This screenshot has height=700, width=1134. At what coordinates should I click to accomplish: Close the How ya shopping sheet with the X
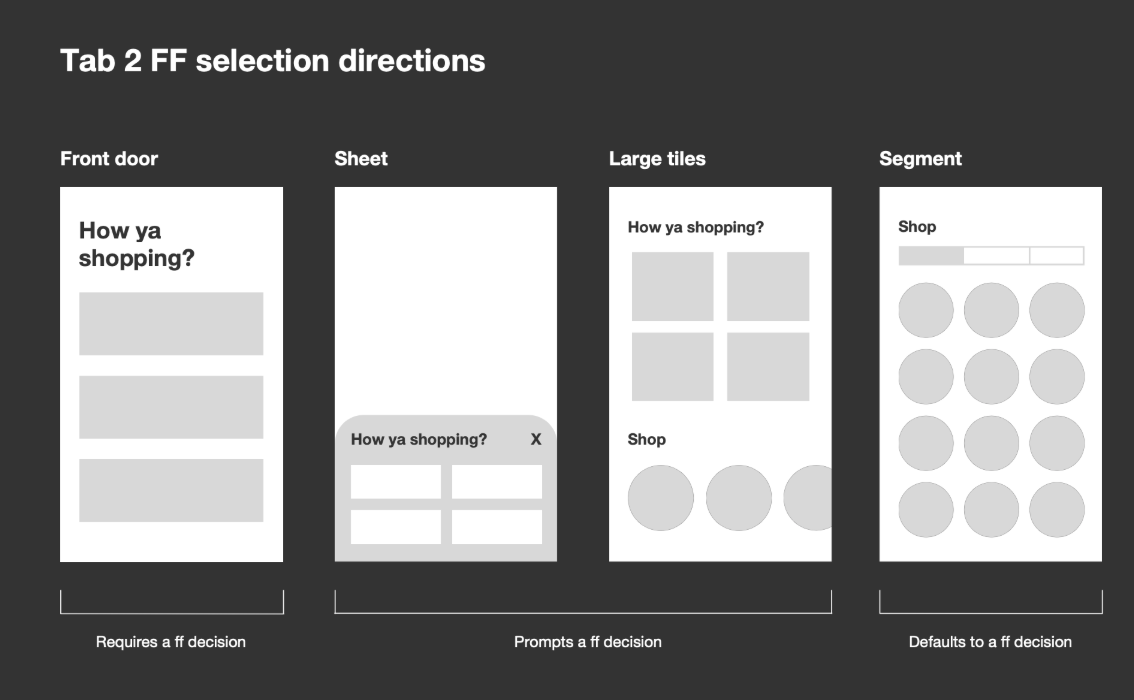click(535, 438)
